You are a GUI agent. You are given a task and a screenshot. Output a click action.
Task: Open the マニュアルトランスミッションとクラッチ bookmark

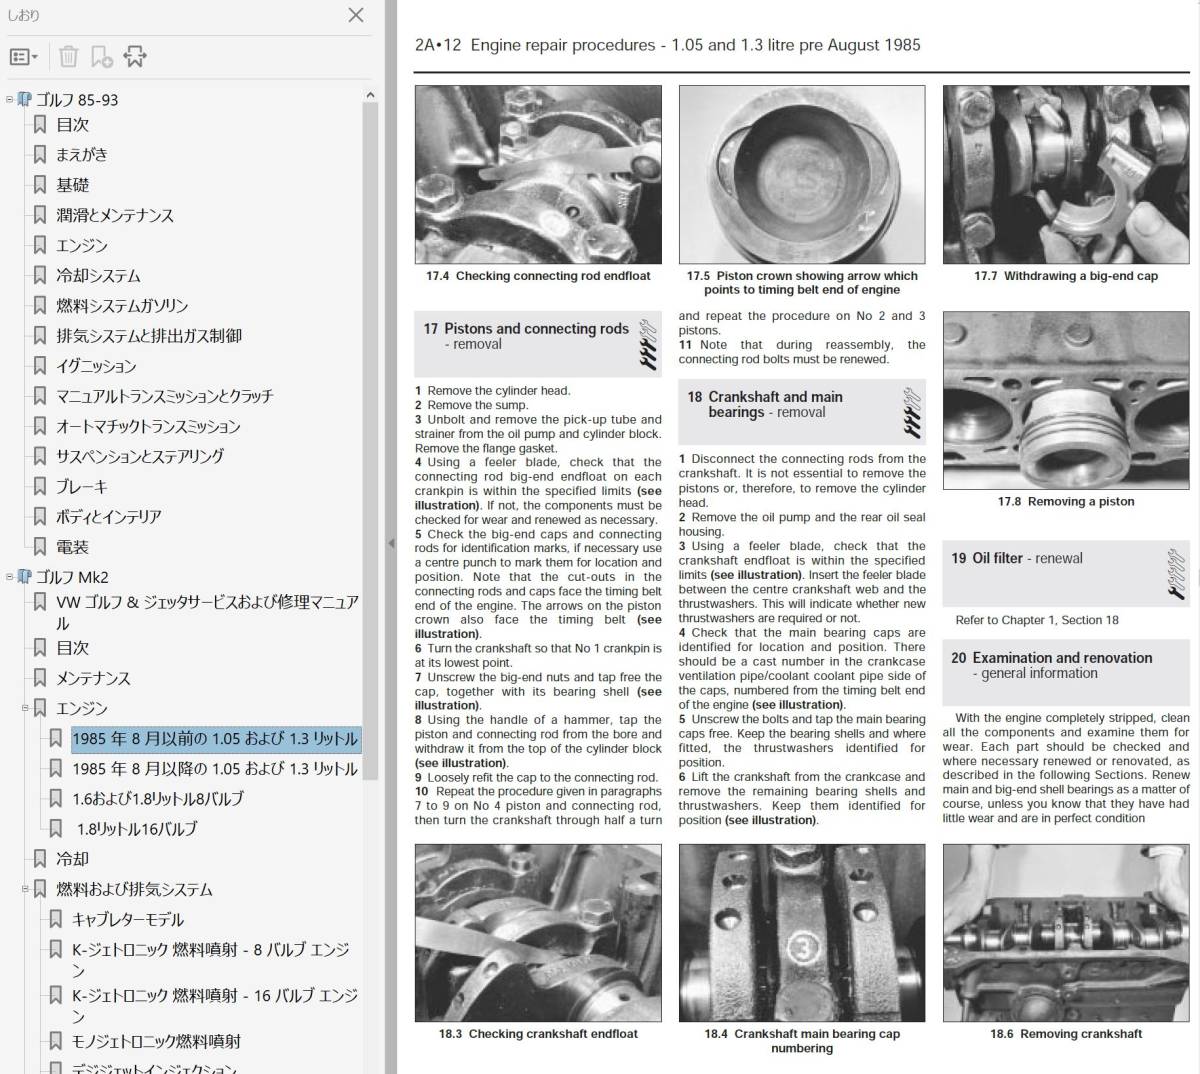click(x=165, y=396)
